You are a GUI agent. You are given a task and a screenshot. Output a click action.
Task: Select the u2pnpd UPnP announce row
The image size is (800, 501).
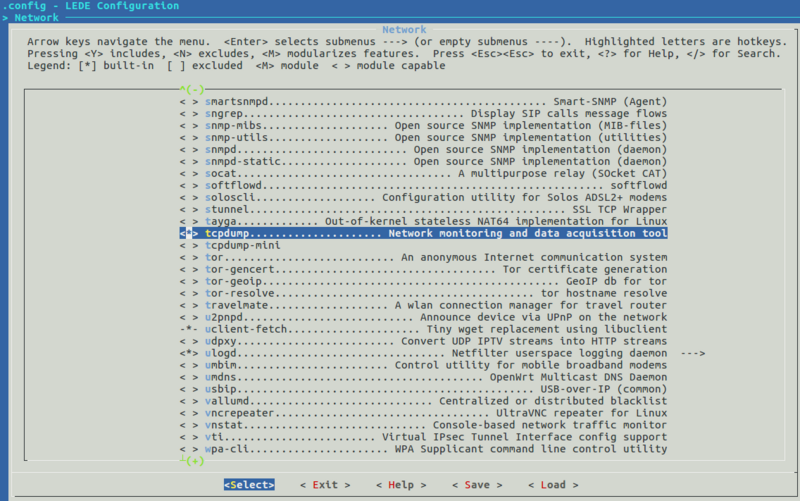(x=423, y=317)
